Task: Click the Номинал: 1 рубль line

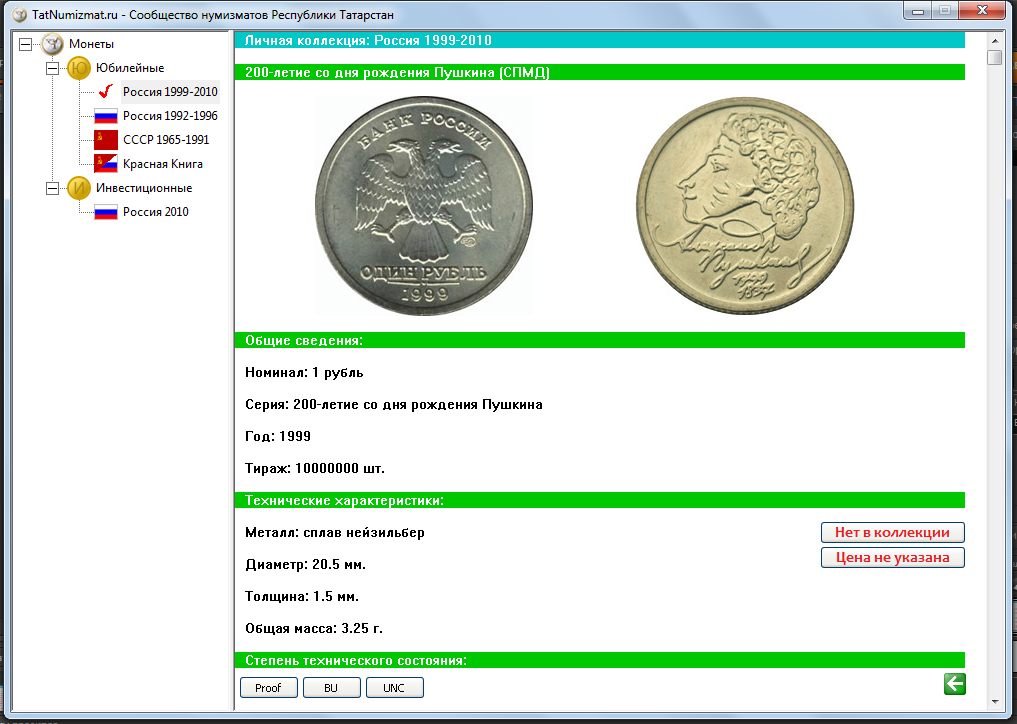Action: tap(304, 372)
